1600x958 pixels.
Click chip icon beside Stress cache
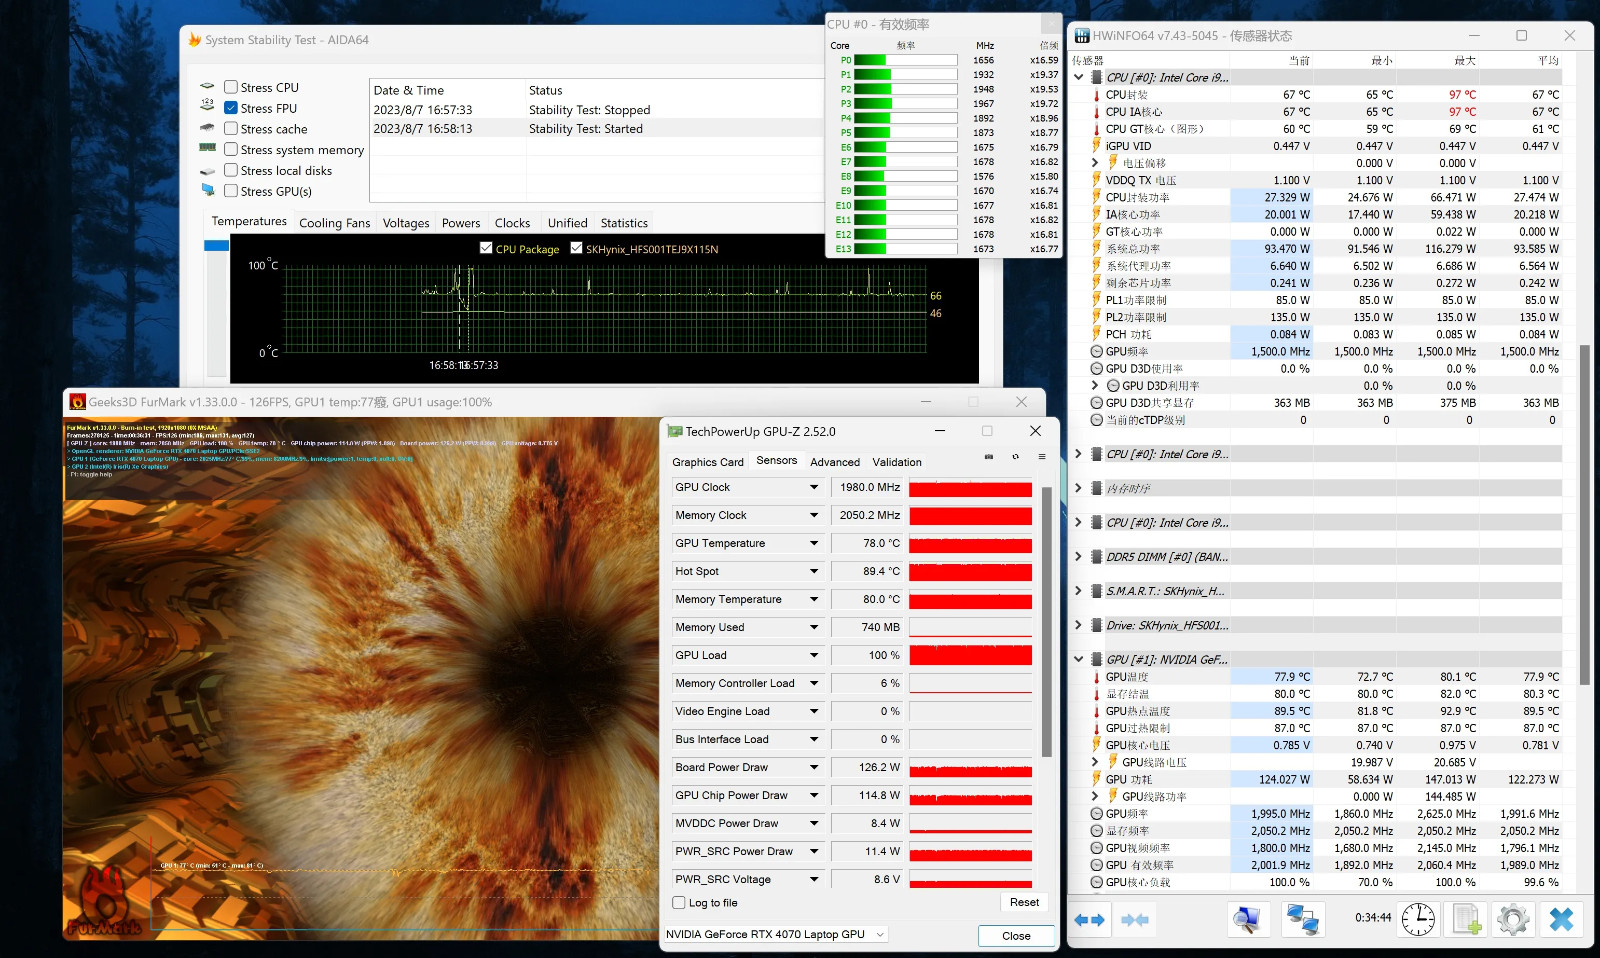[207, 128]
